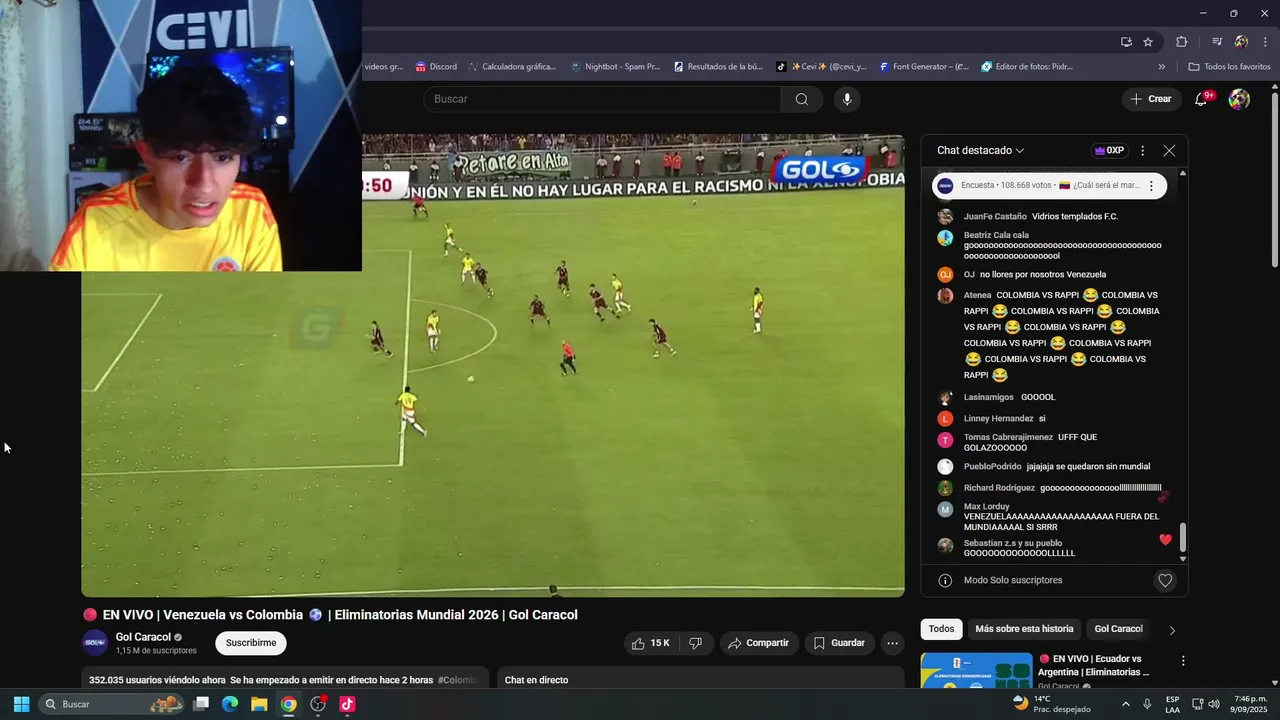Open Ecuador vs Argentina video thumbnail
Image resolution: width=1280 pixels, height=720 pixels.
click(976, 671)
